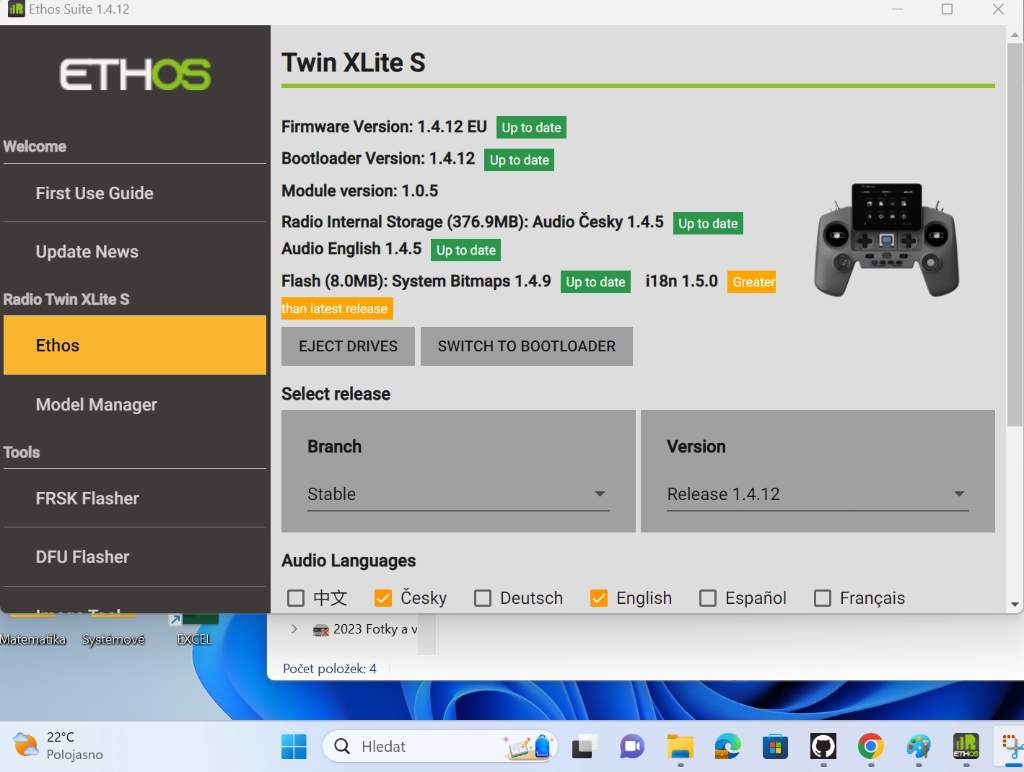Click the Ethos Suite taskbar icon

click(x=966, y=746)
